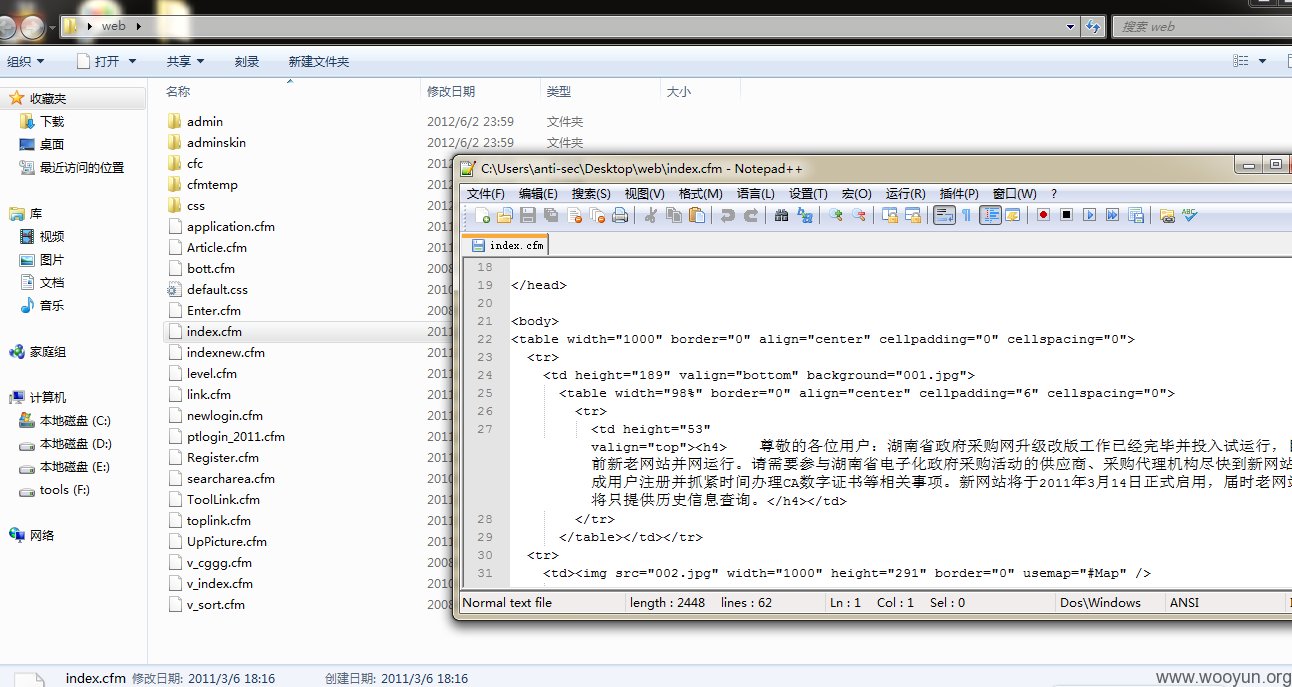This screenshot has width=1292, height=687.
Task: Click the Explorer Back navigation button
Action: click(9, 27)
